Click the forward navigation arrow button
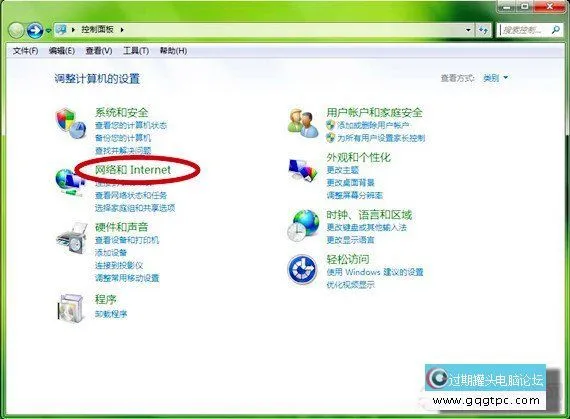Screen dimensions: 570x419 point(35,30)
